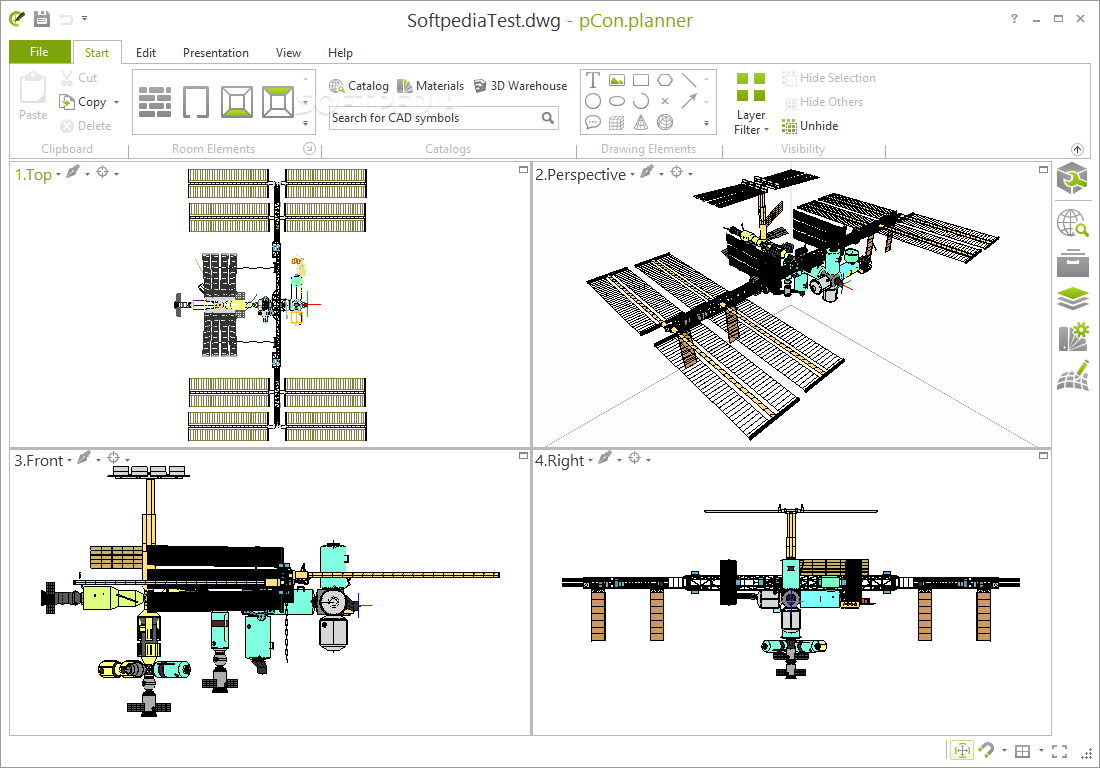Viewport: 1100px width, 768px height.
Task: Open the 3D Warehouse
Action: click(x=520, y=86)
